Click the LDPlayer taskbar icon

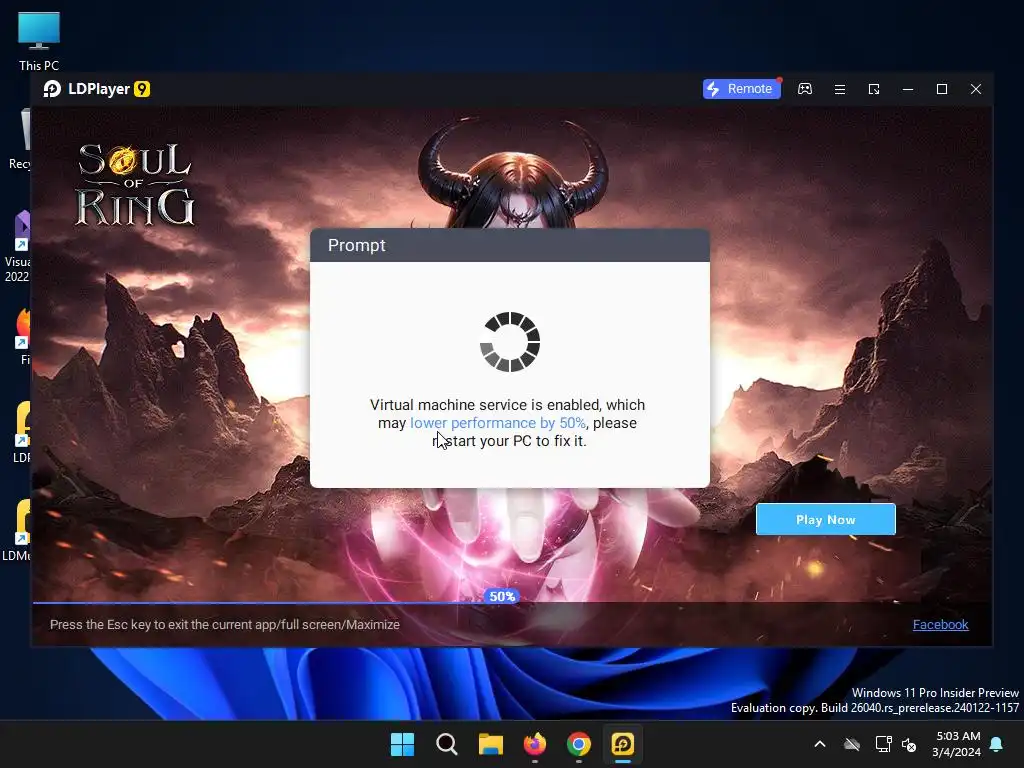[x=623, y=744]
